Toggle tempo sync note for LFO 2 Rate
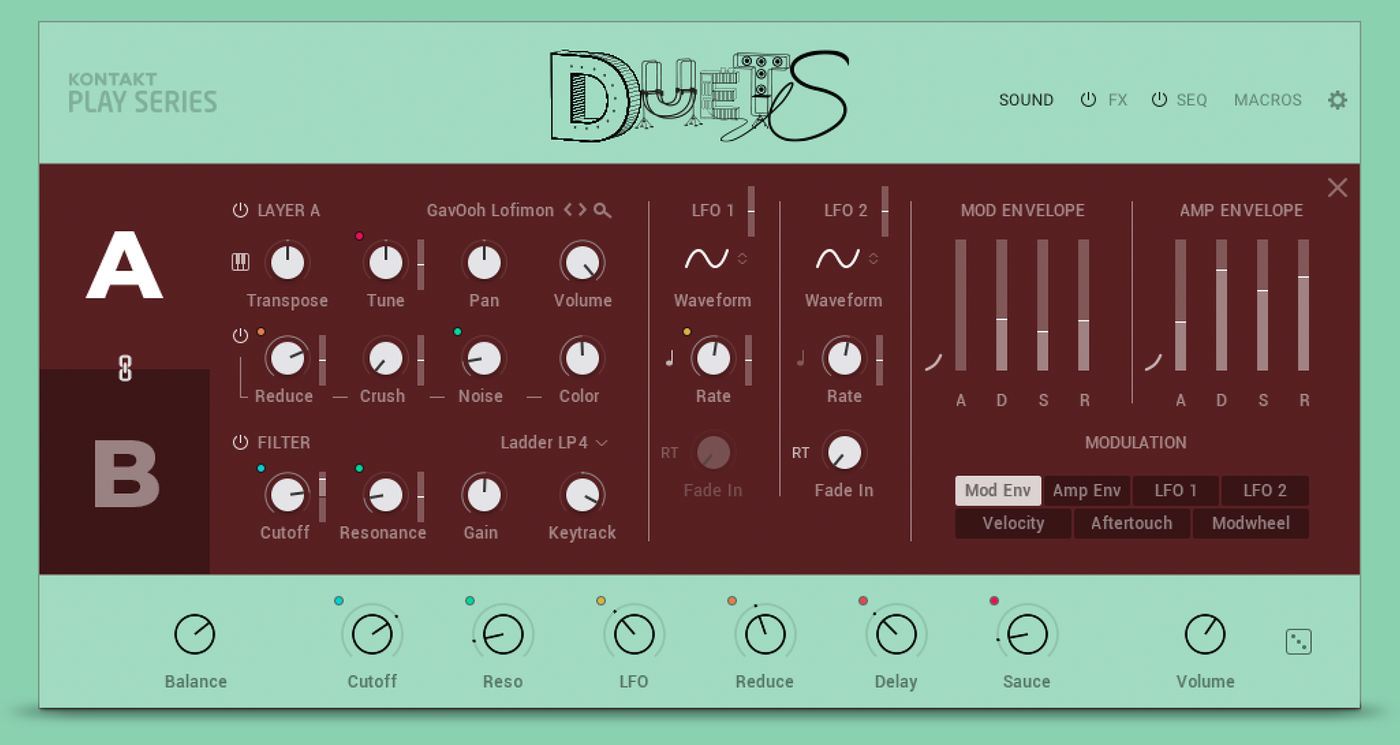 pos(801,358)
